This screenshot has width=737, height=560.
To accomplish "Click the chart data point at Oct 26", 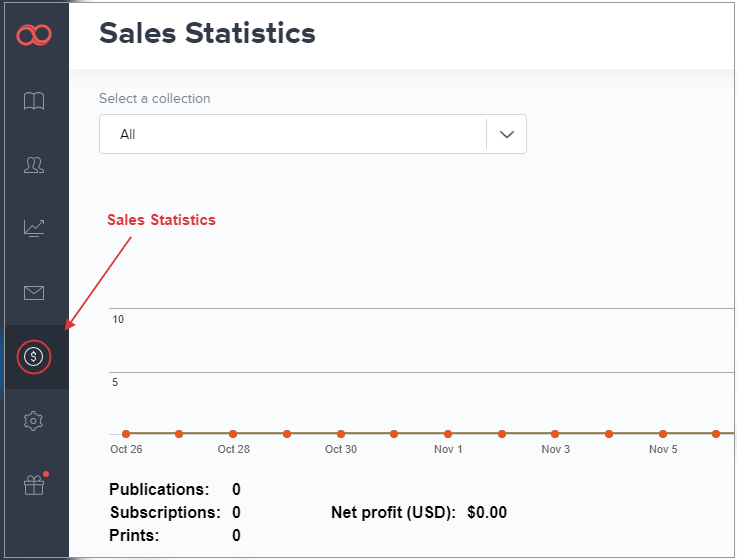I will (126, 434).
